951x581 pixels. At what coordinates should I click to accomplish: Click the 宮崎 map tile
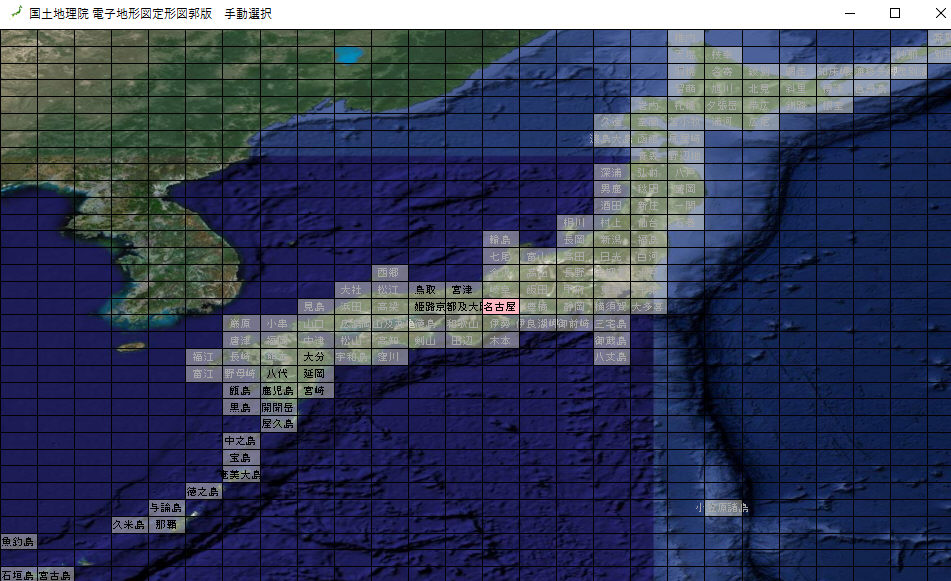coord(315,390)
